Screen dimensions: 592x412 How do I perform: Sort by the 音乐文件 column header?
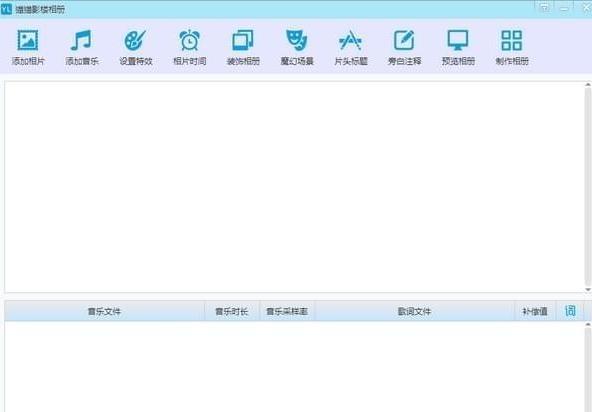[x=104, y=311]
